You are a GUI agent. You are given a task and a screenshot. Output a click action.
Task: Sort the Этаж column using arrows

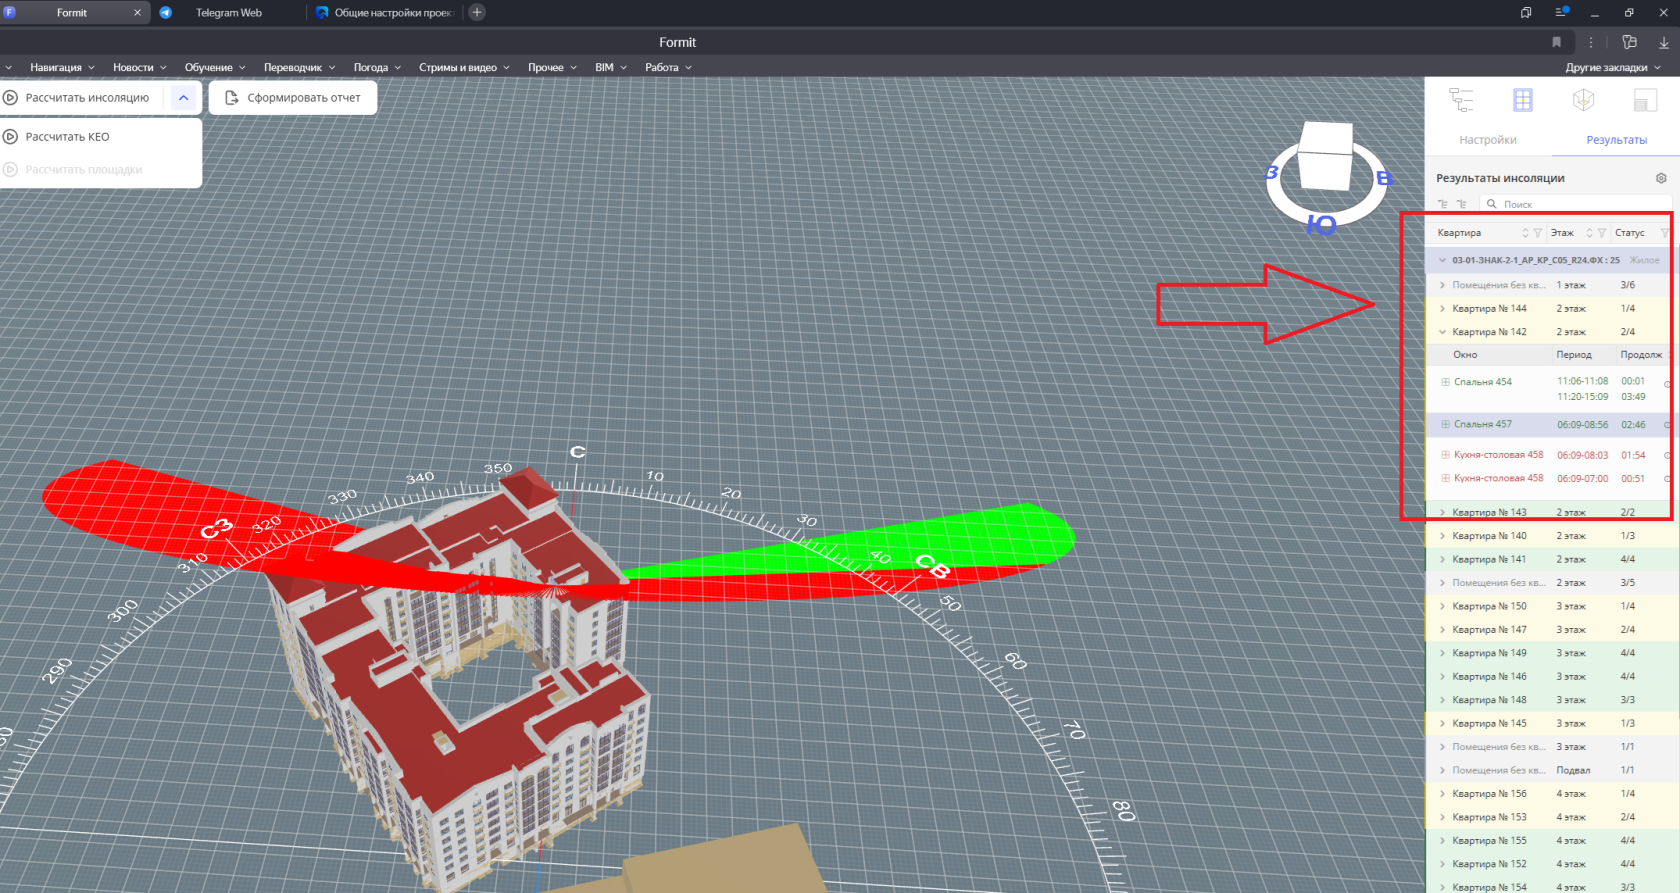(x=1589, y=233)
